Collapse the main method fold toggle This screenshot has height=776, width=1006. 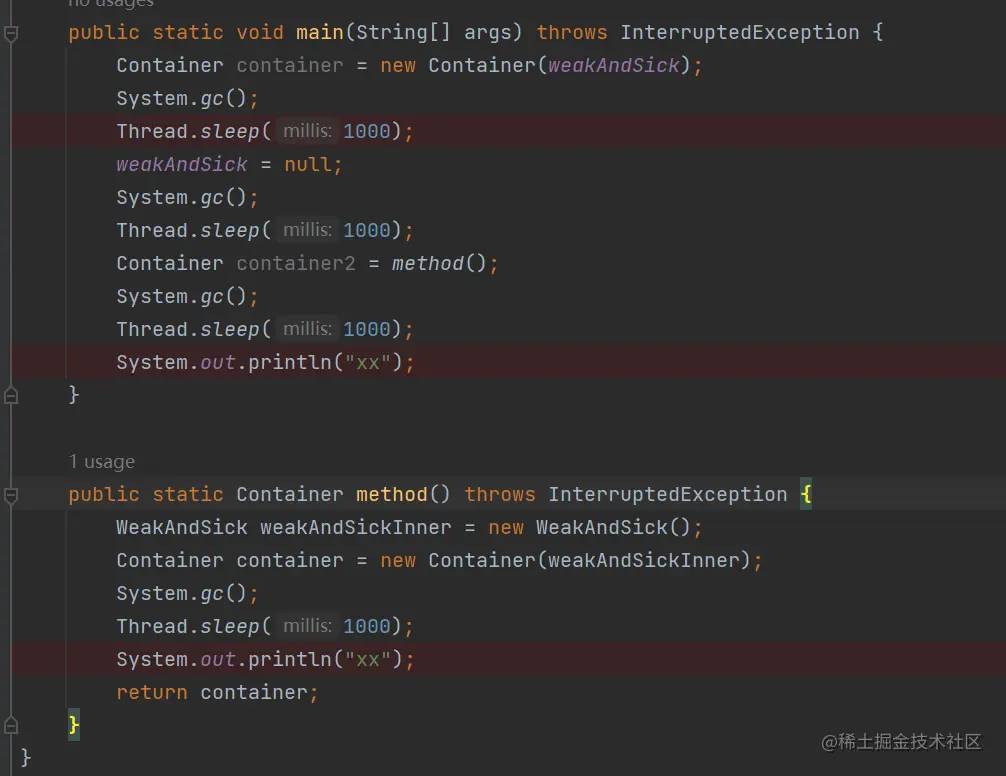(x=11, y=33)
